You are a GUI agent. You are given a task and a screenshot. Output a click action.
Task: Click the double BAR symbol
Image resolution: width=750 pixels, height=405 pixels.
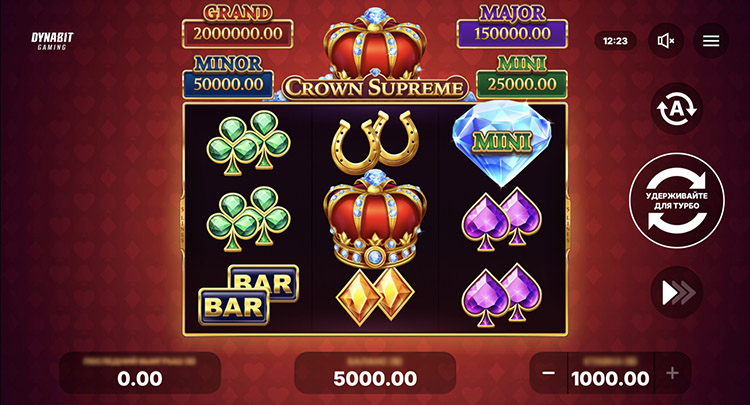(249, 295)
